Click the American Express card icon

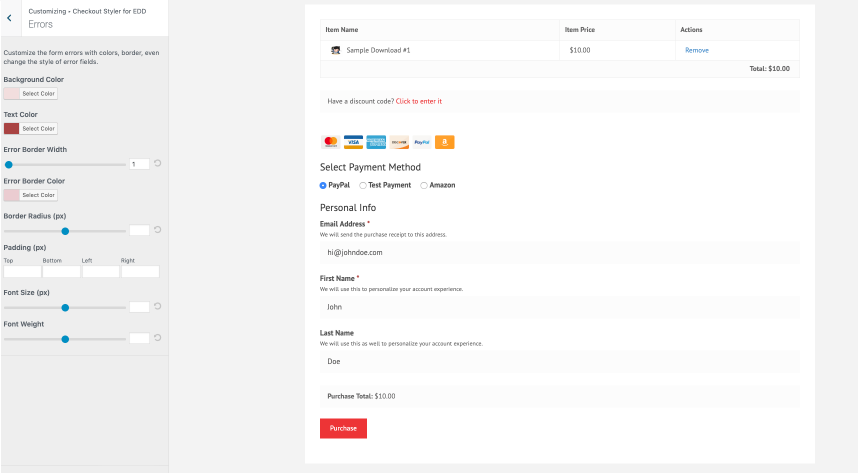pyautogui.click(x=376, y=142)
